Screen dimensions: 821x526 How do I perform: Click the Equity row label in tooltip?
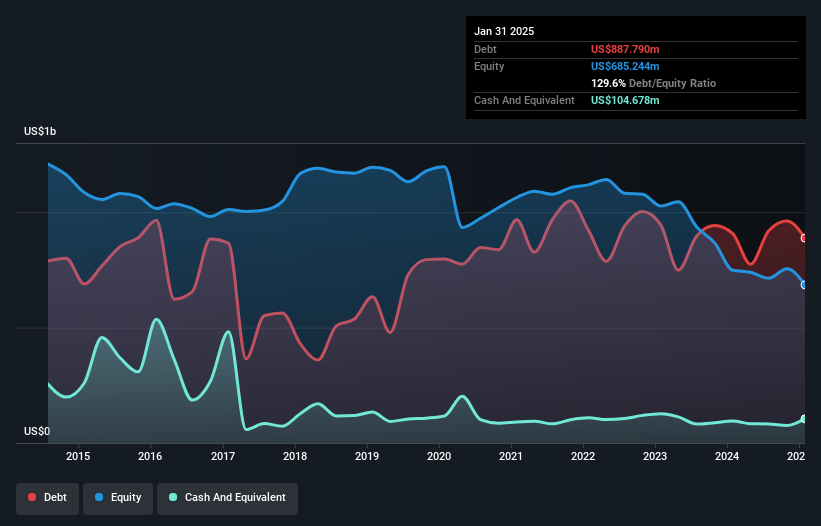click(489, 66)
